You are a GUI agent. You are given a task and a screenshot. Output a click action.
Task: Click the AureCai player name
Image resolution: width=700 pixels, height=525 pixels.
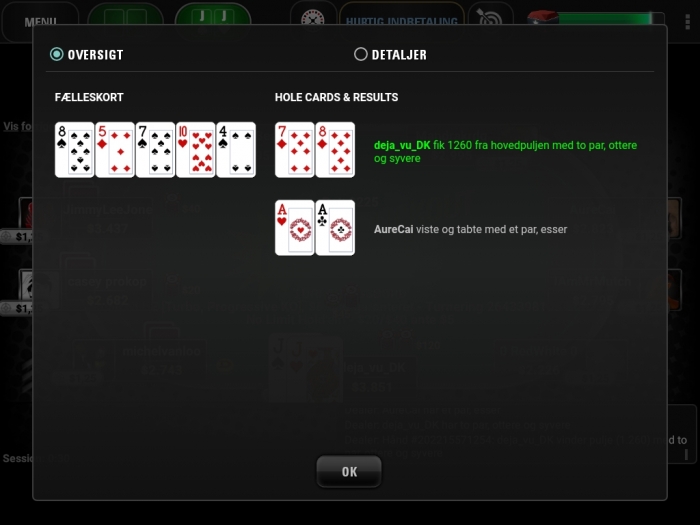pyautogui.click(x=394, y=229)
